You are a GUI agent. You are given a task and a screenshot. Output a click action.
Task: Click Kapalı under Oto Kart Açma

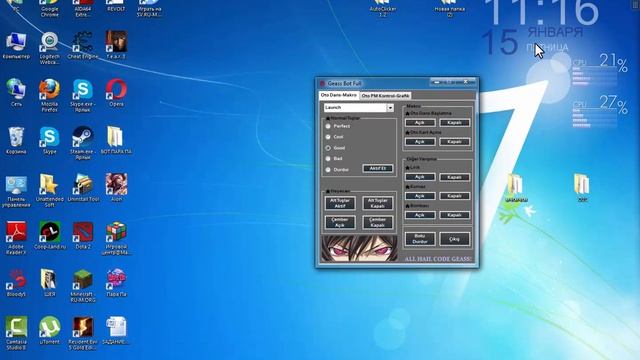pyautogui.click(x=454, y=142)
